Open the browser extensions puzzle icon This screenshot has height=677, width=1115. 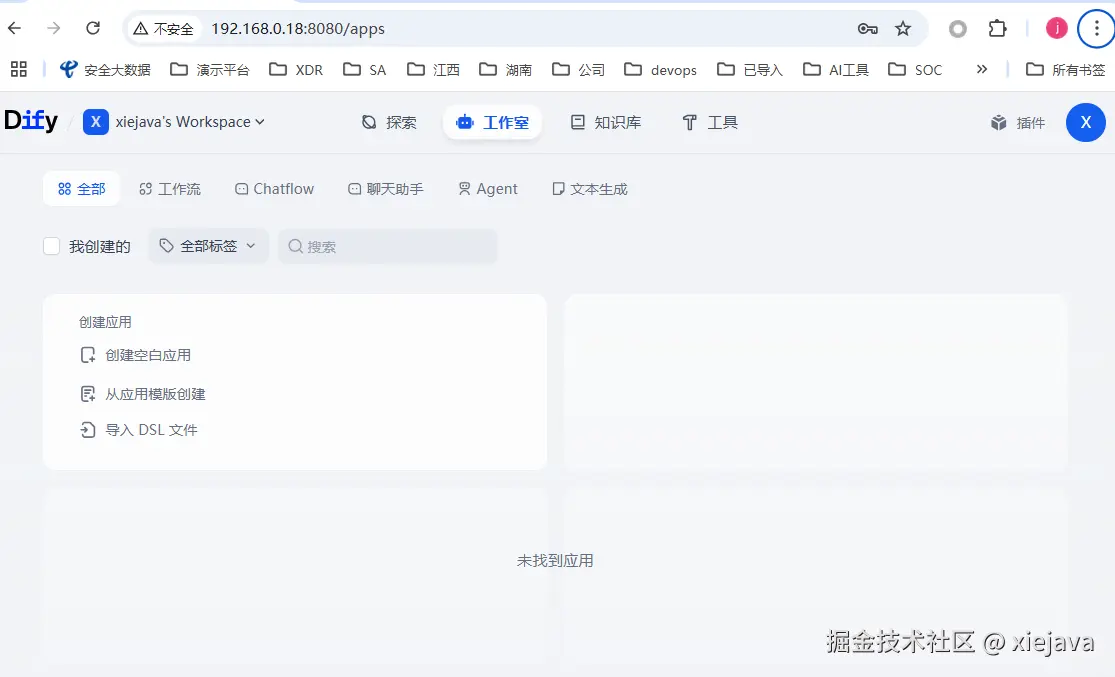pos(998,29)
